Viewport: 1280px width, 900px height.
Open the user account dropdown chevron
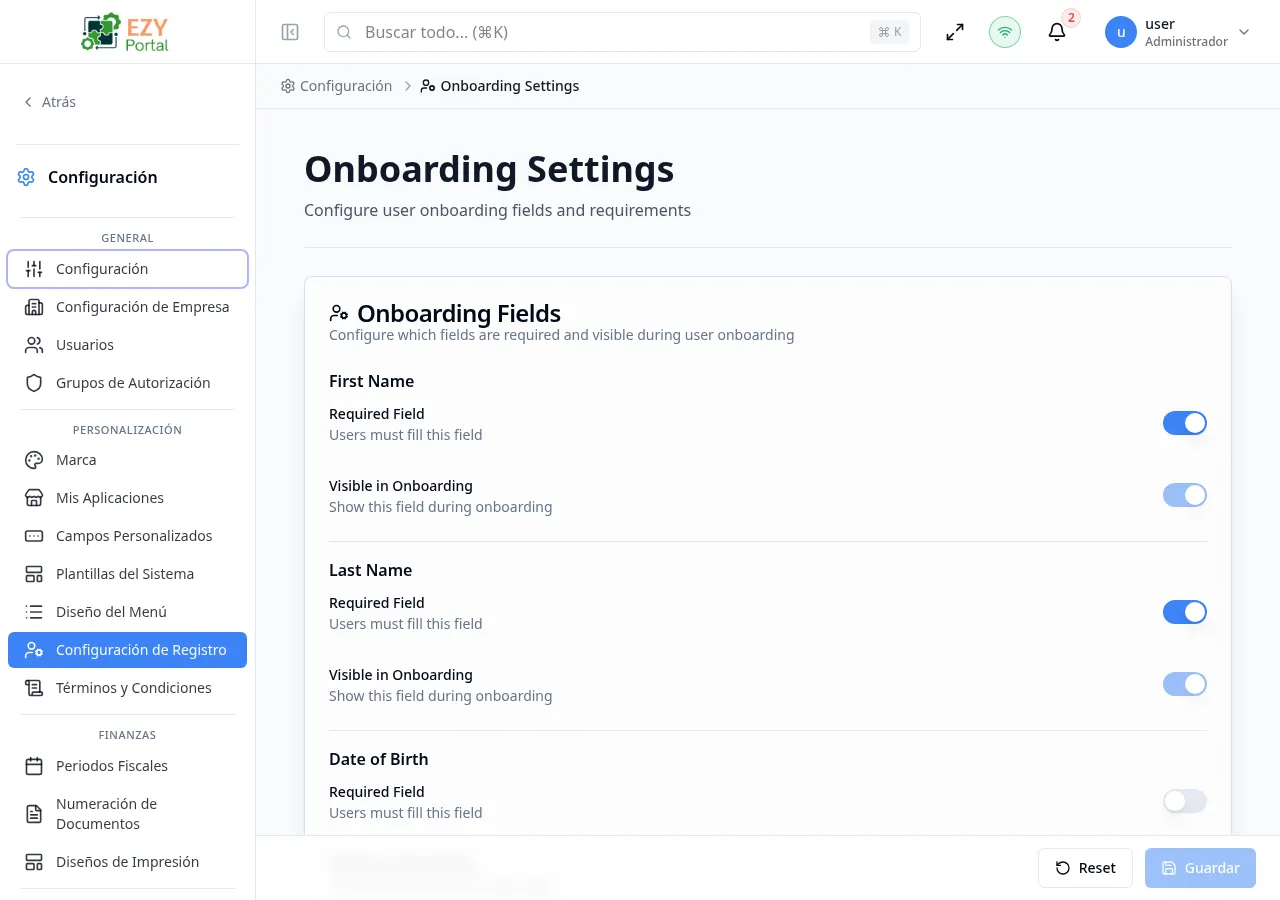pos(1244,32)
